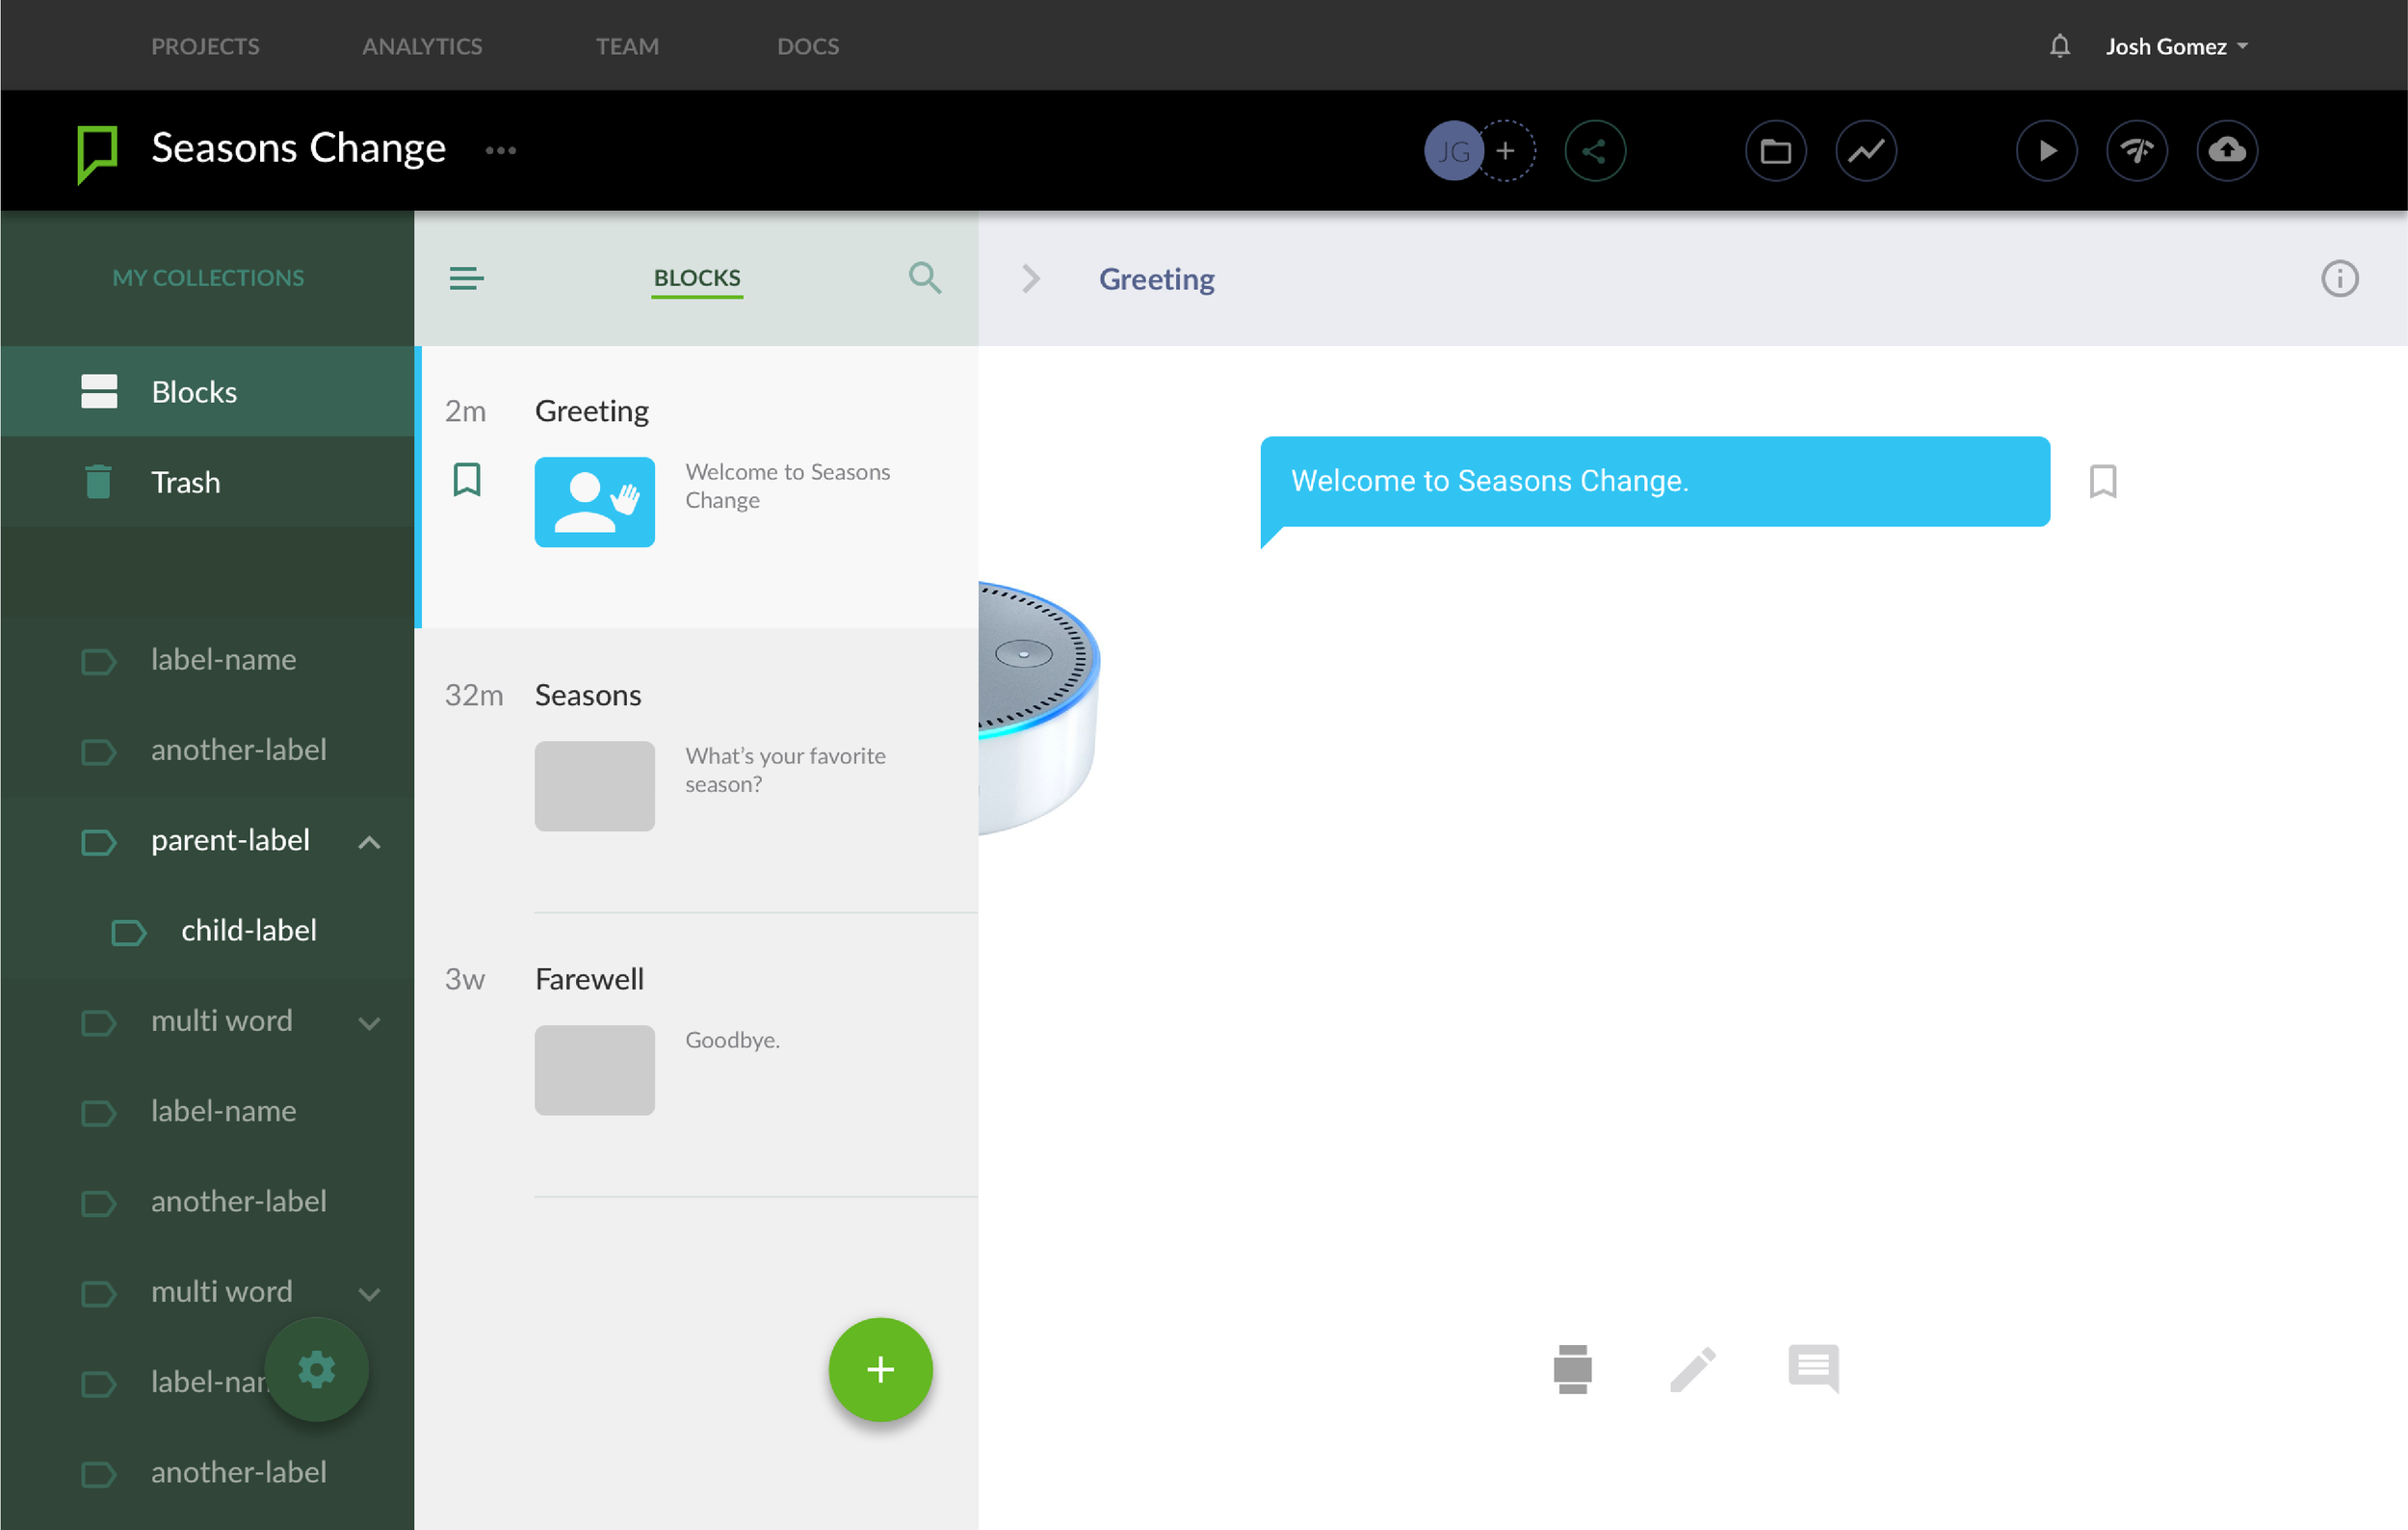Click the info icon beside Greeting header
The height and width of the screenshot is (1530, 2408).
tap(2338, 279)
